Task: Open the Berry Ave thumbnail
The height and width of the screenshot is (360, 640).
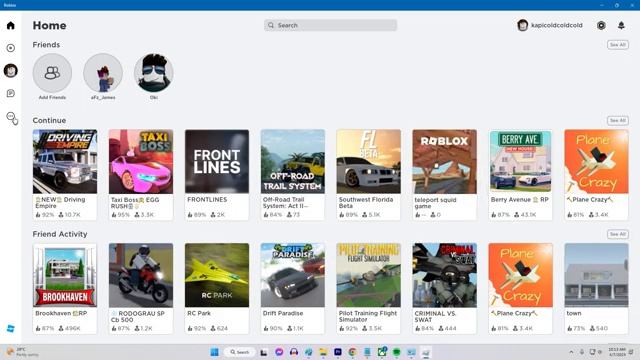Action: click(520, 162)
